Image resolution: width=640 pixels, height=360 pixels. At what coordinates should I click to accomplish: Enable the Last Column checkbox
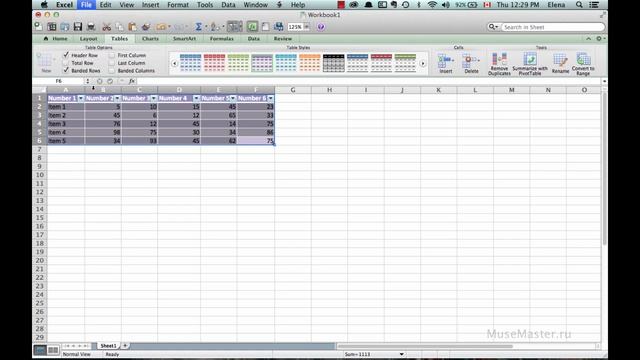(112, 63)
